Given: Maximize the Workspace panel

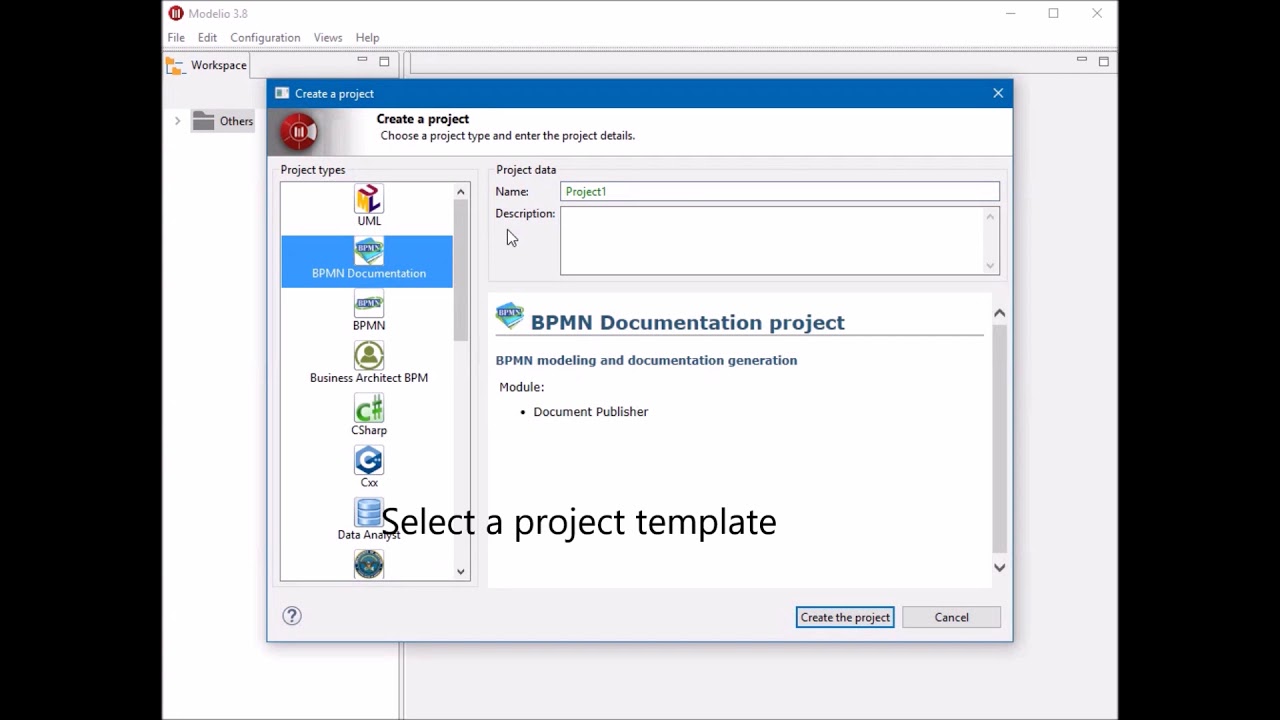Looking at the screenshot, I should click(384, 61).
